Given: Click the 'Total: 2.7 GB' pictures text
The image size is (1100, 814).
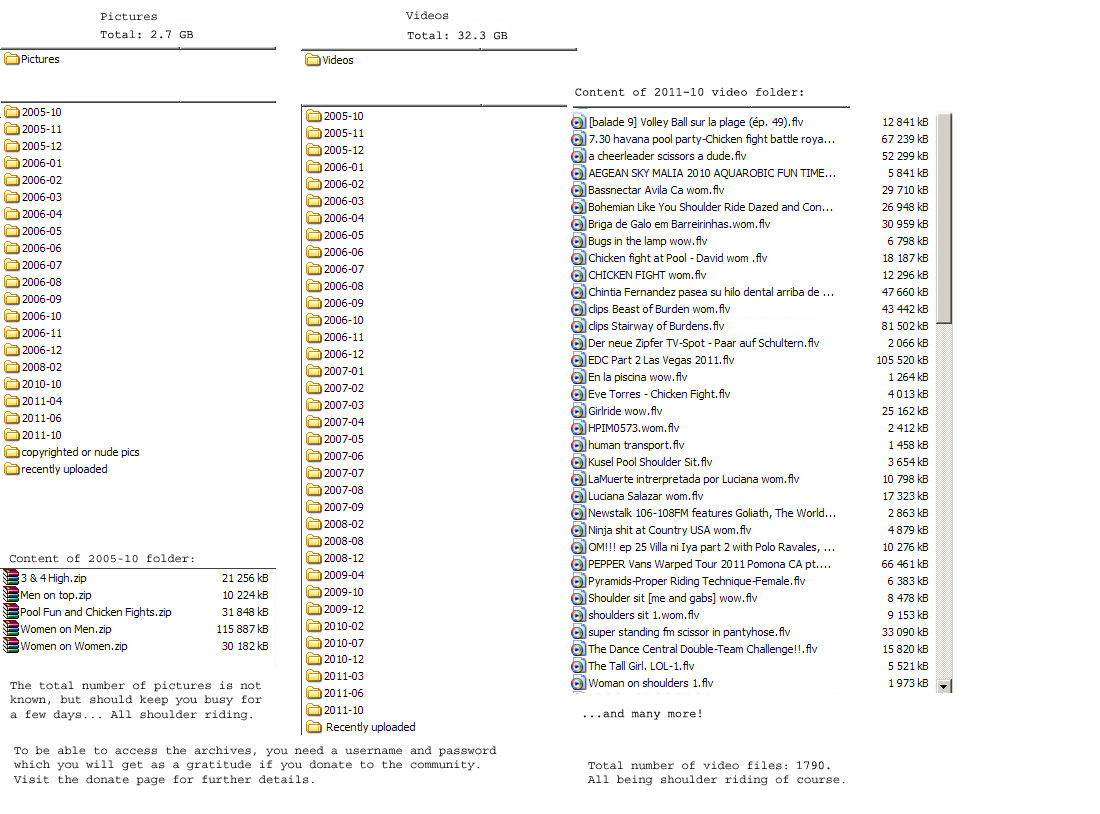Looking at the screenshot, I should (147, 34).
